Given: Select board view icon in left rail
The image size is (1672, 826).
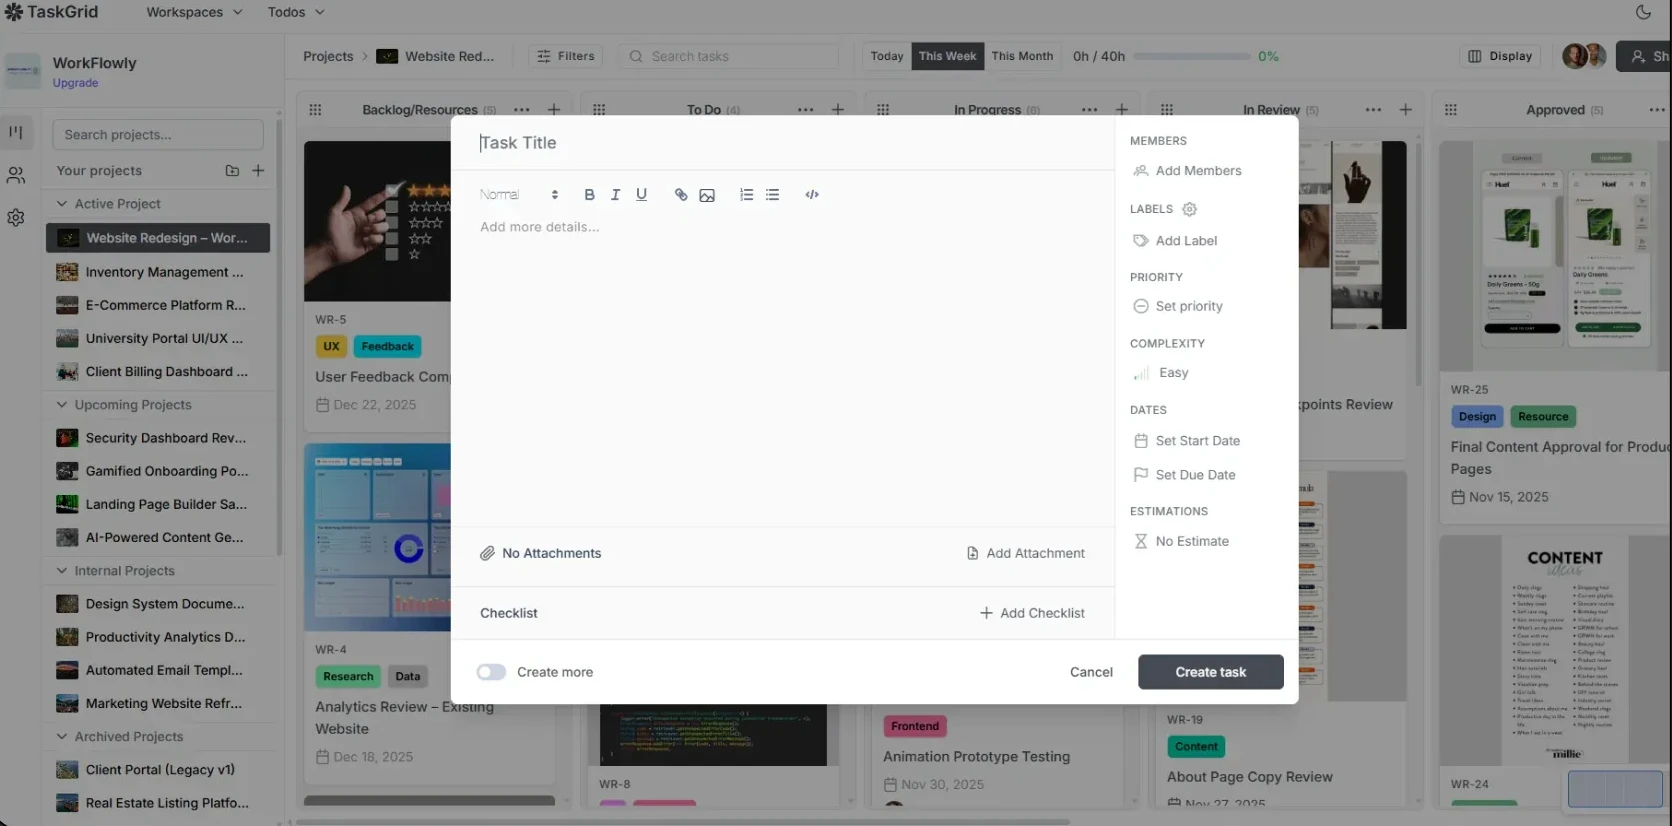Looking at the screenshot, I should click(16, 132).
